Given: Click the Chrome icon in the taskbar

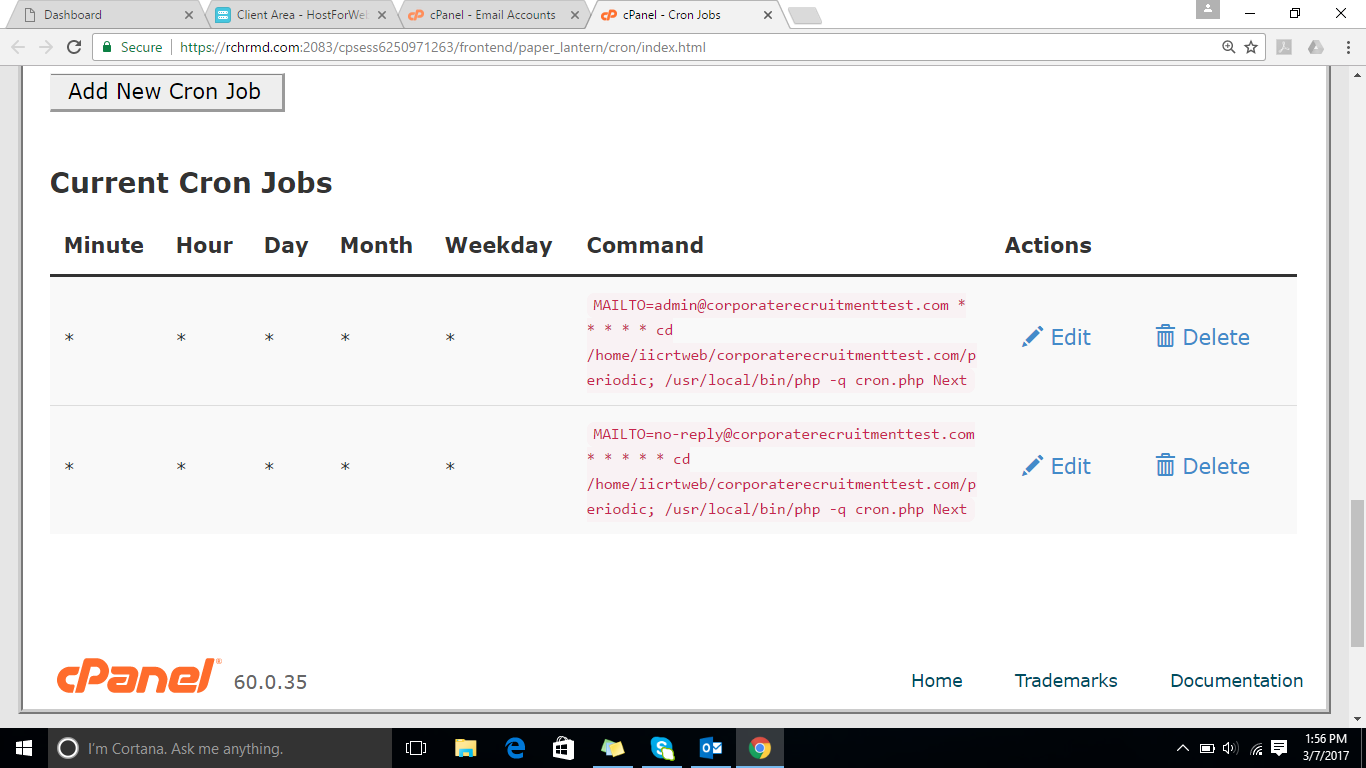Looking at the screenshot, I should (760, 748).
